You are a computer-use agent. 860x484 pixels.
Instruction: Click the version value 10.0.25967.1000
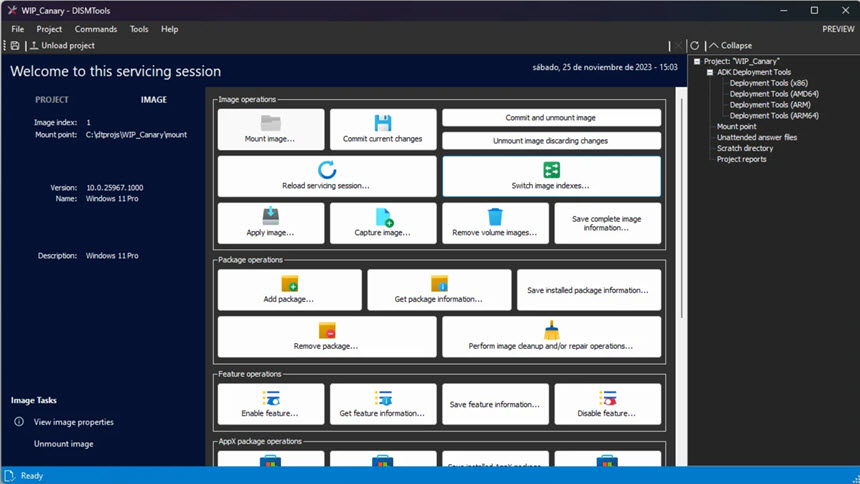point(115,188)
